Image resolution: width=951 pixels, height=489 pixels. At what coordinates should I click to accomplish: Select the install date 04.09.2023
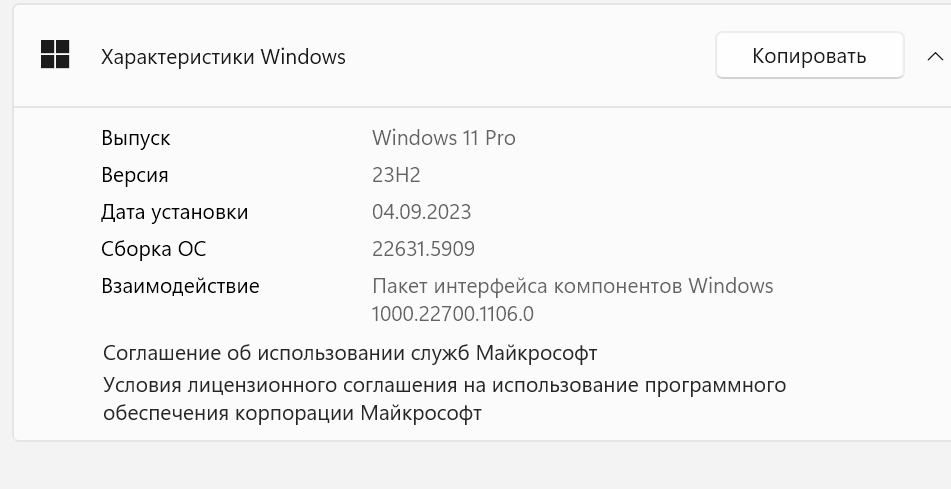coord(421,212)
